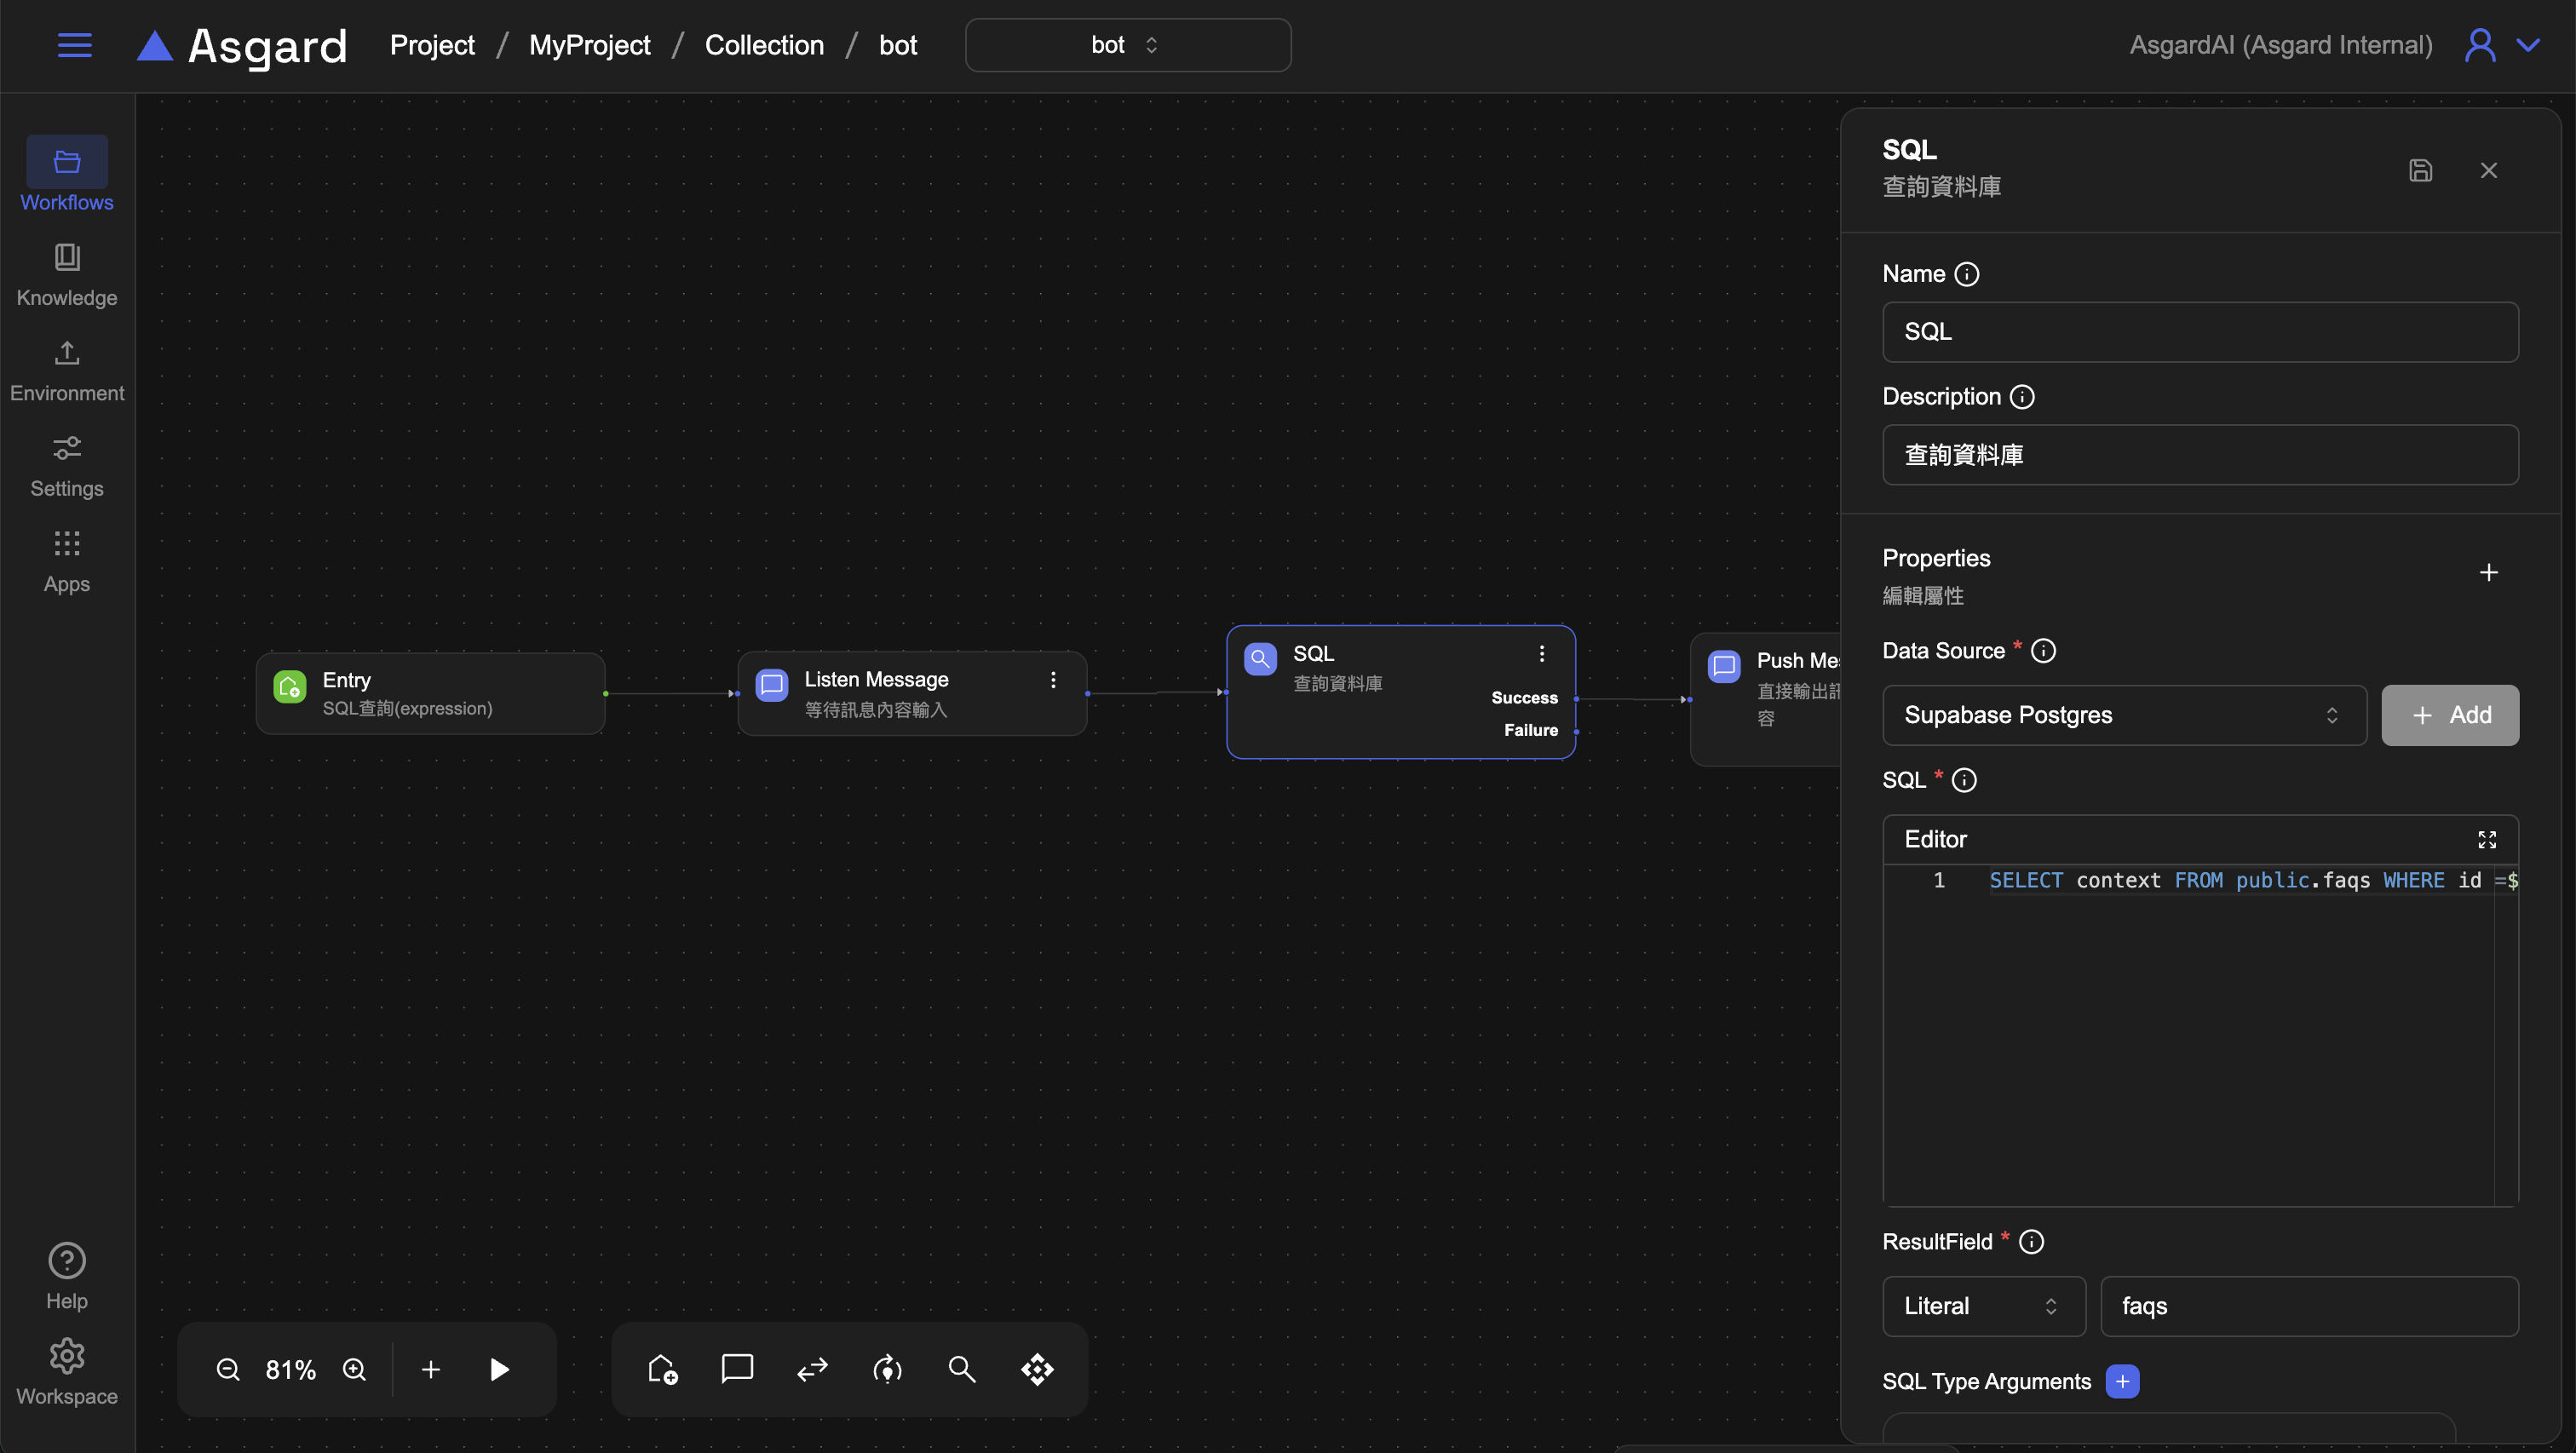Open the Environment sidebar tab
Screen dimensions: 2576x1453
pyautogui.click(x=67, y=370)
